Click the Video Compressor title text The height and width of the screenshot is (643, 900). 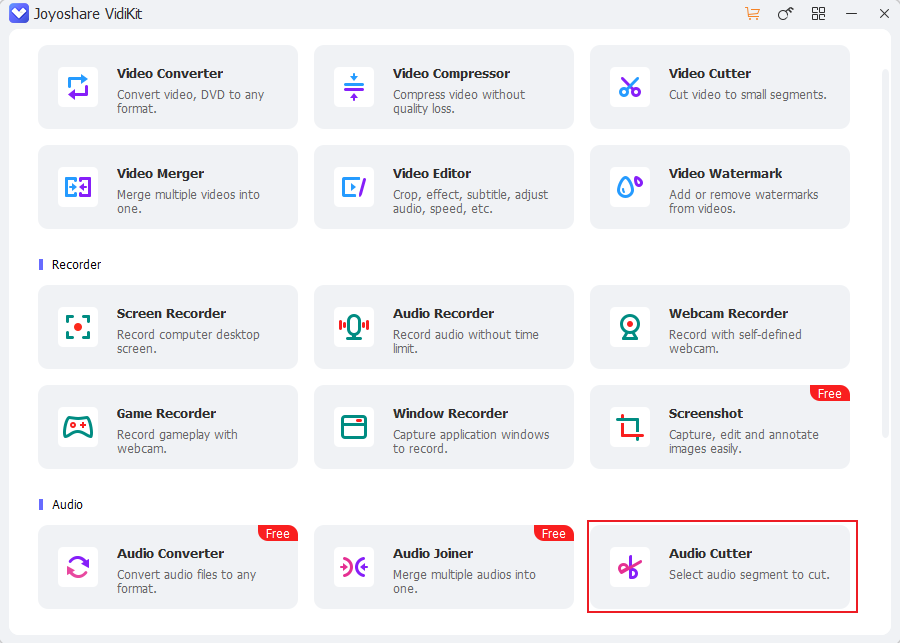[451, 73]
